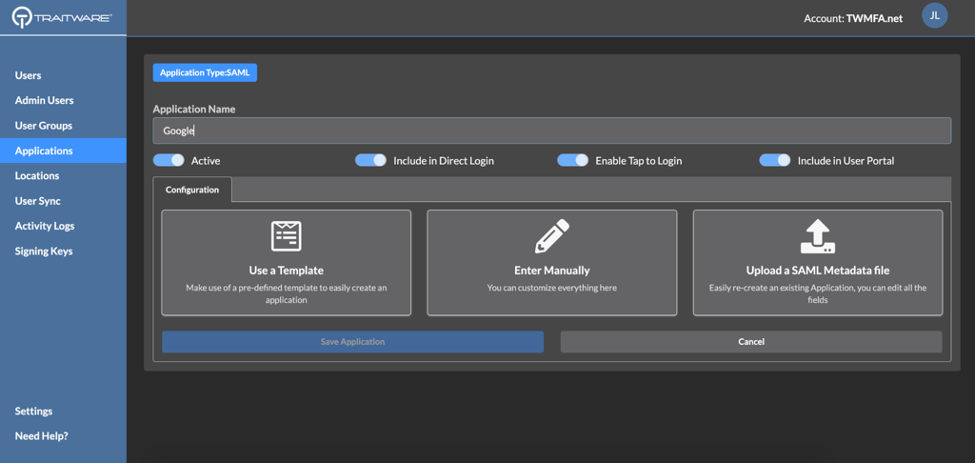
Task: Click the TraitWare logo
Action: 62,18
